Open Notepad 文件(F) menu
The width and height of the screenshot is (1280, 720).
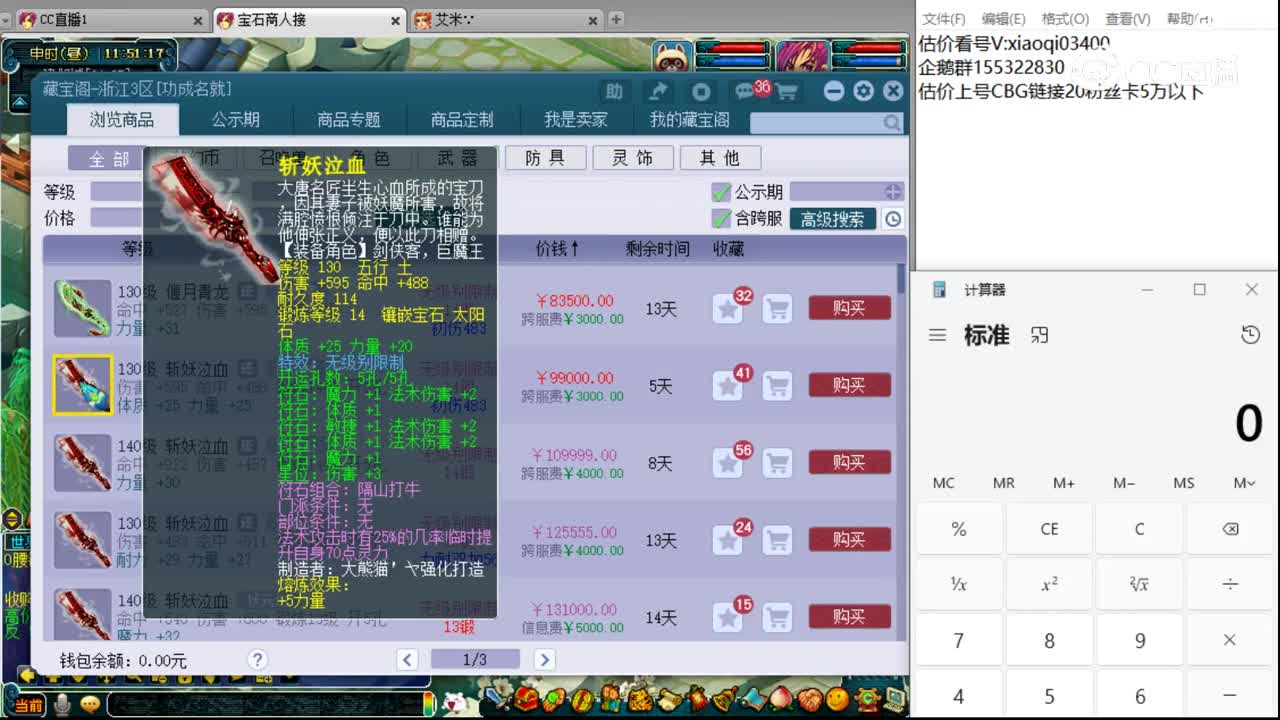[943, 19]
